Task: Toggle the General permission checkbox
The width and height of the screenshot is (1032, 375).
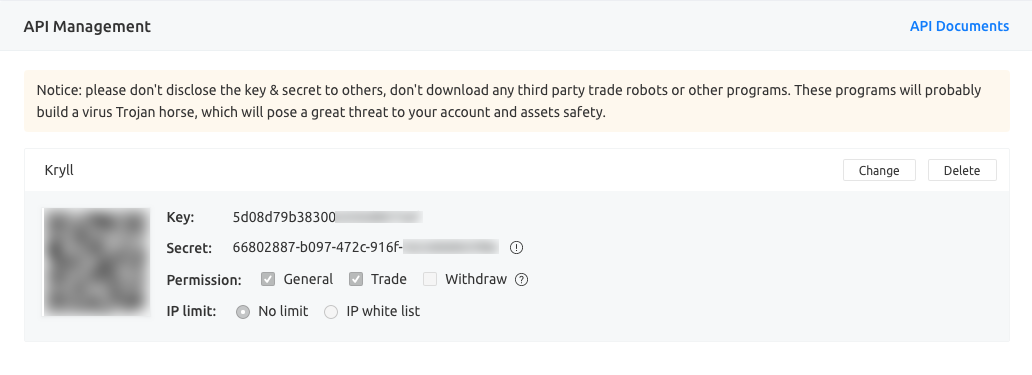Action: 268,279
